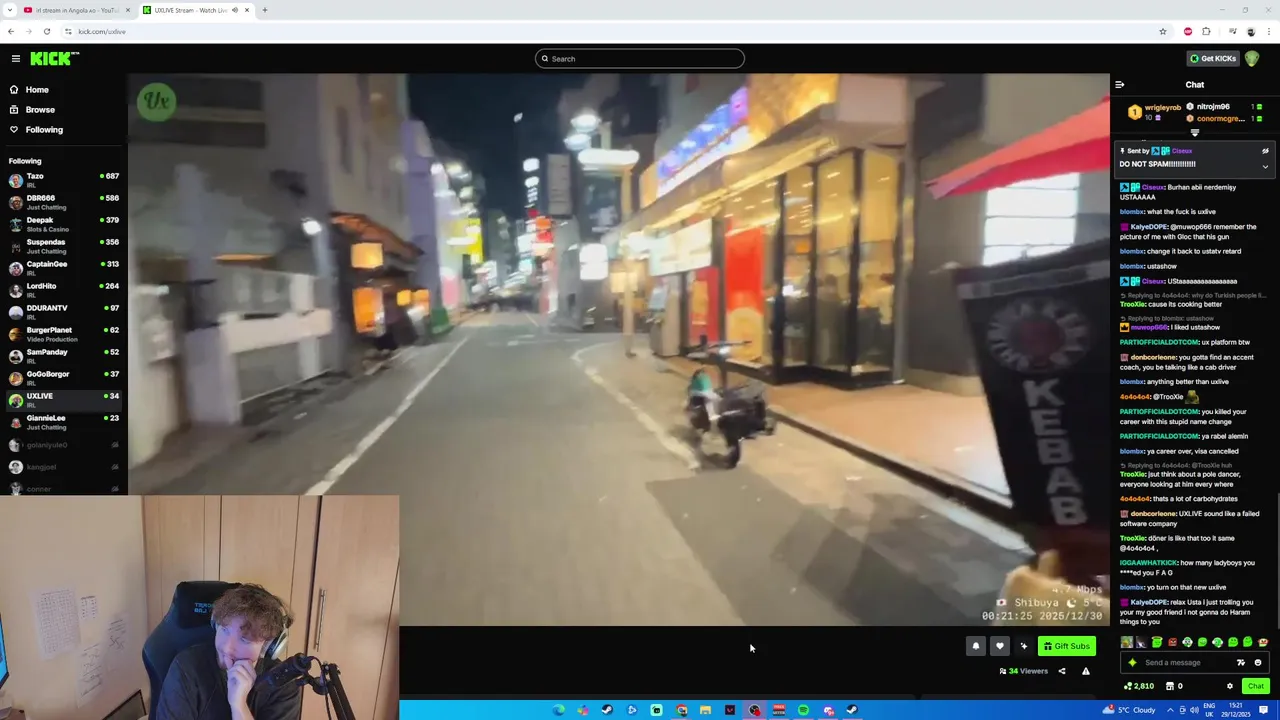Image resolution: width=1280 pixels, height=720 pixels.
Task: Click the green sparkle in message box
Action: (x=1132, y=662)
